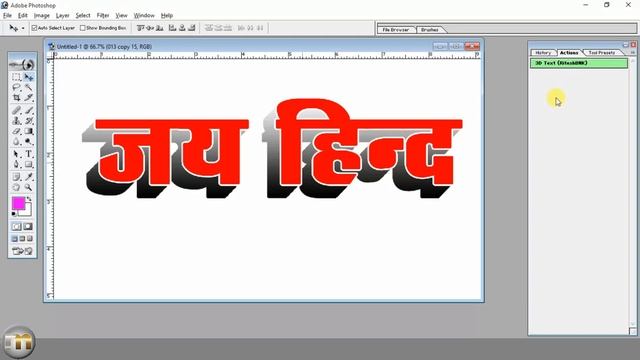Click the magenta foreground color swatch
Screen dimensions: 640x360
click(18, 203)
